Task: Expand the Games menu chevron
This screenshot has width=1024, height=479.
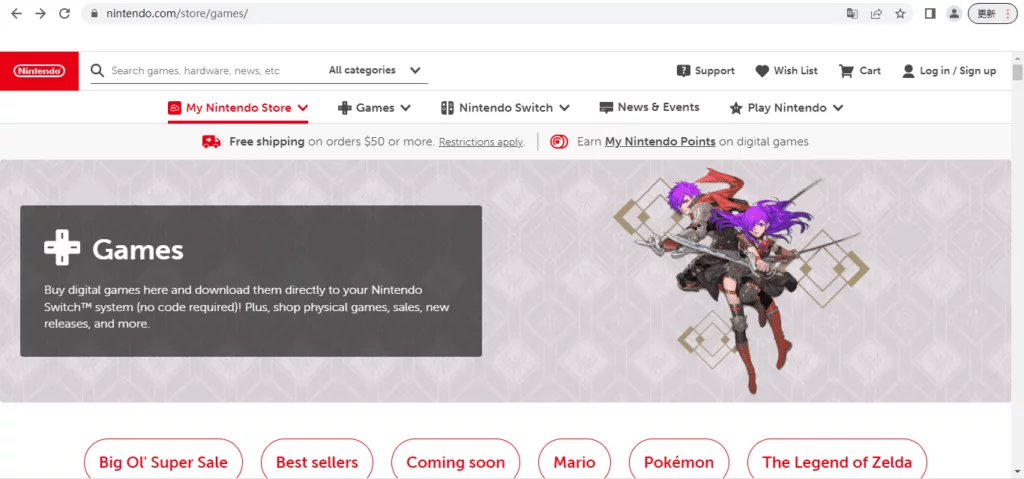Action: tap(406, 108)
